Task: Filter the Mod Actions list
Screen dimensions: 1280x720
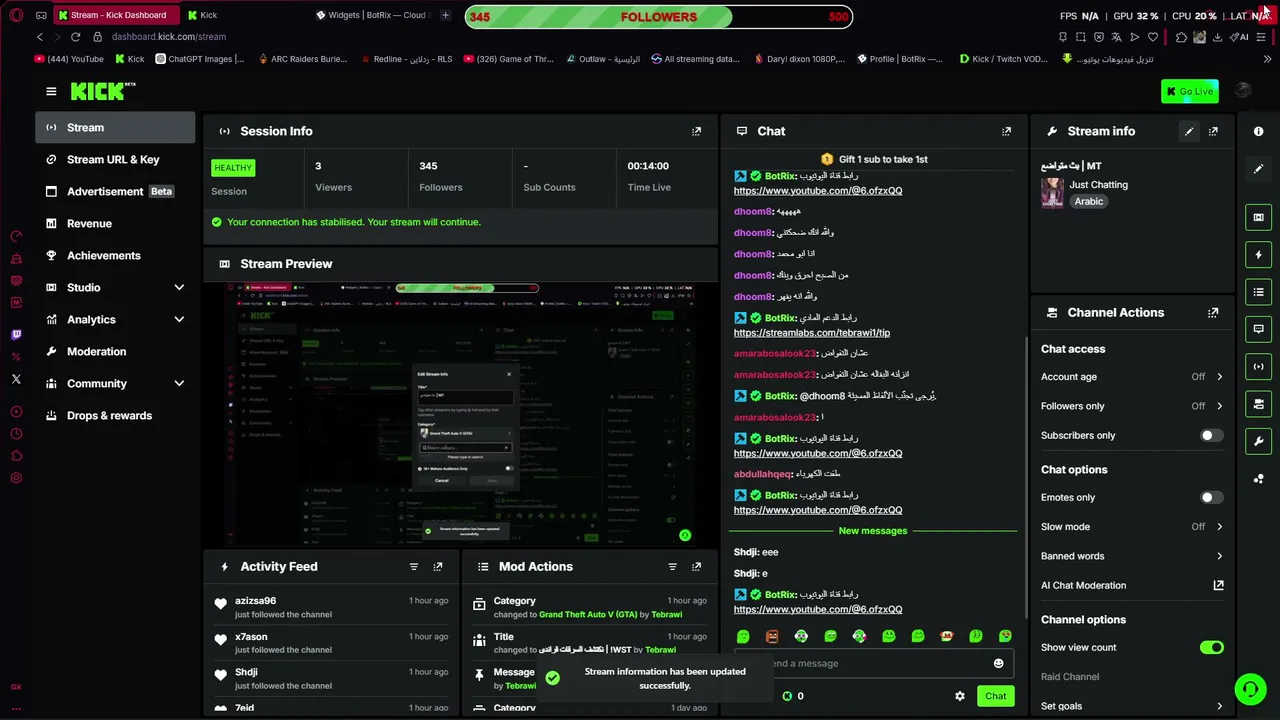Action: click(x=673, y=567)
